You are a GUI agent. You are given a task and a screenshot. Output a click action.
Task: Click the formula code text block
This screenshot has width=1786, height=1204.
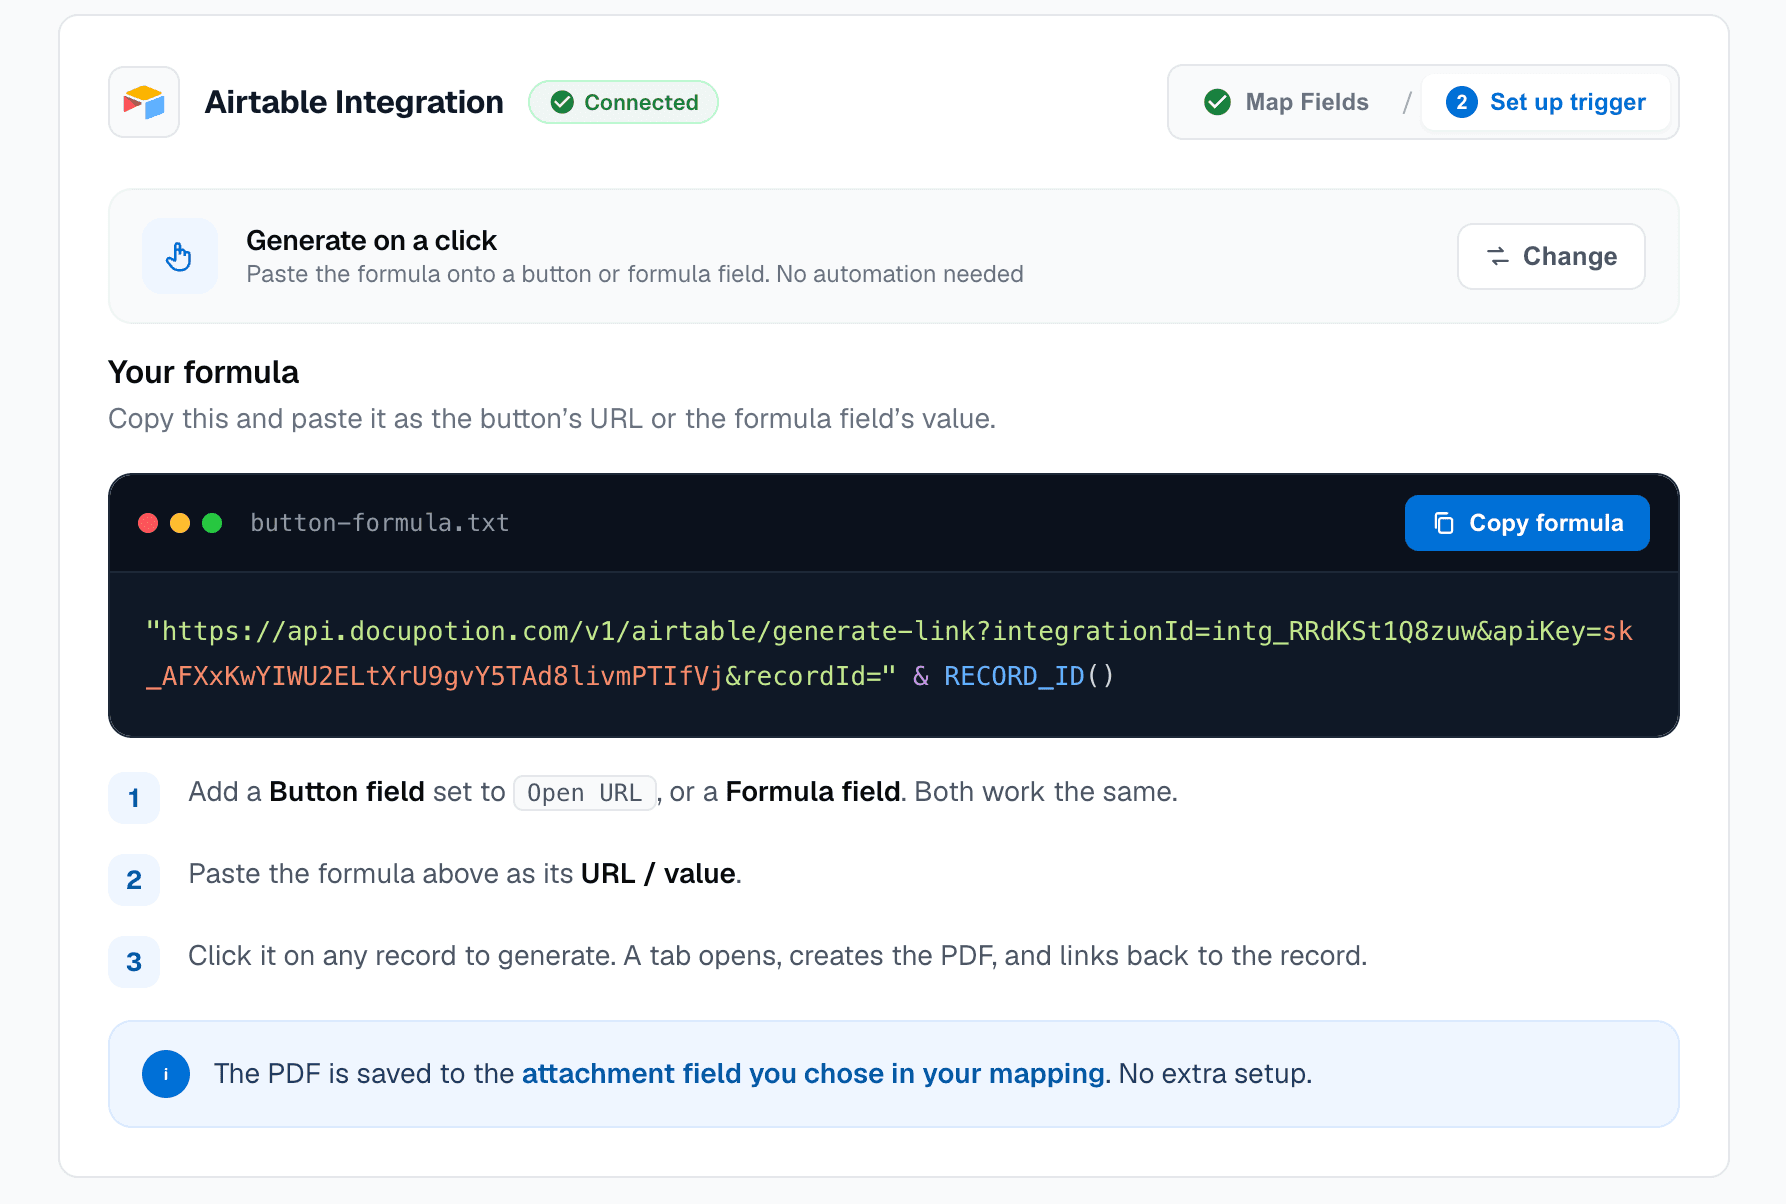pos(890,654)
